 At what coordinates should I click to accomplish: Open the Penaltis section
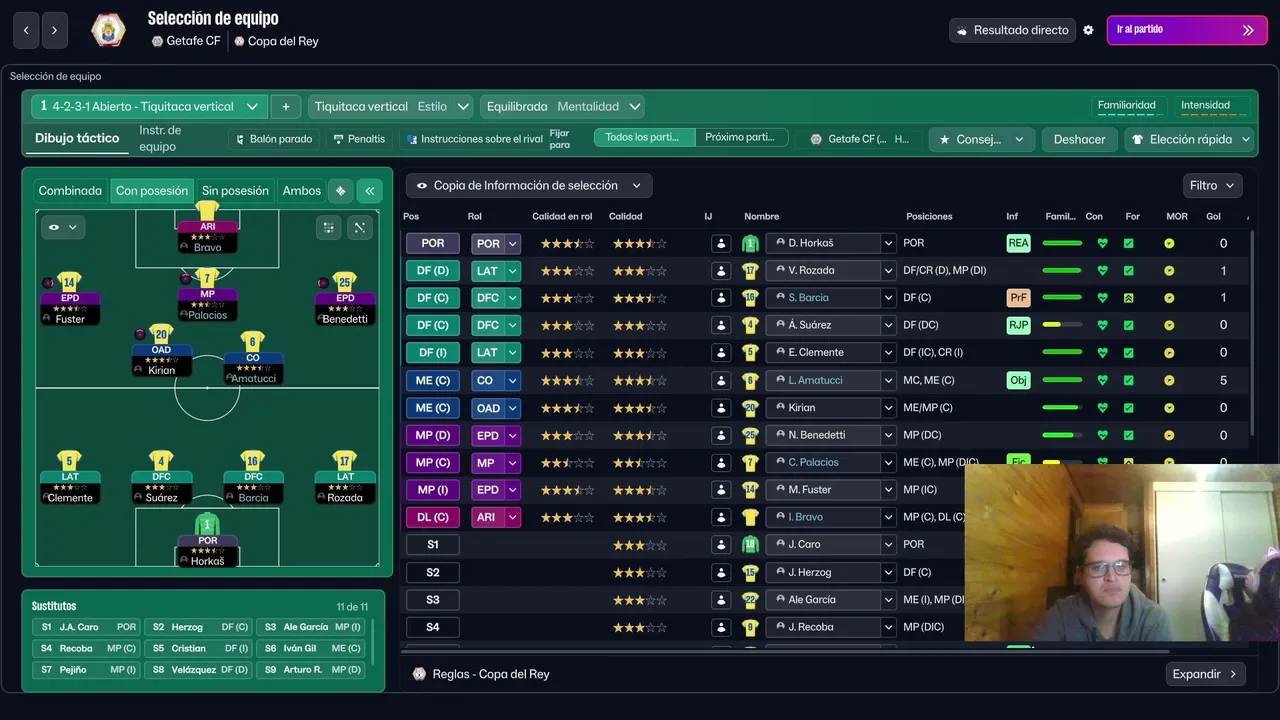point(359,139)
